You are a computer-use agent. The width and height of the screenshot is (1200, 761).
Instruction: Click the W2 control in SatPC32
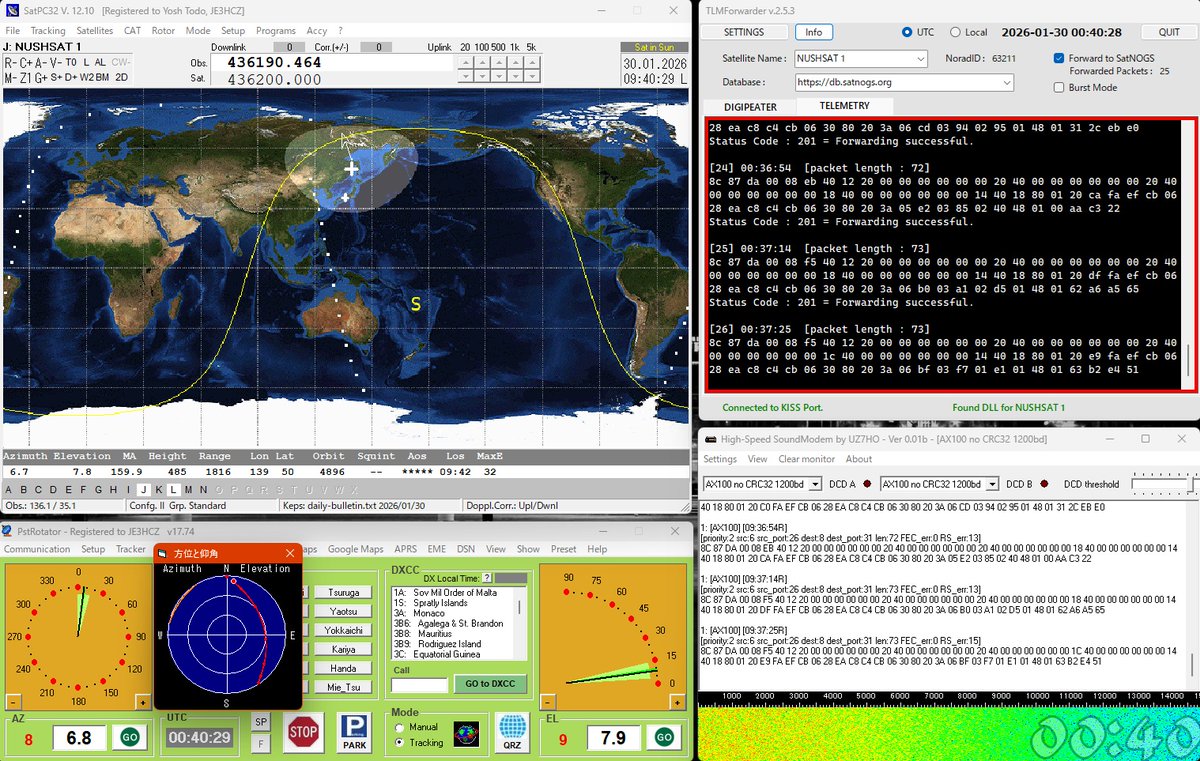point(87,77)
